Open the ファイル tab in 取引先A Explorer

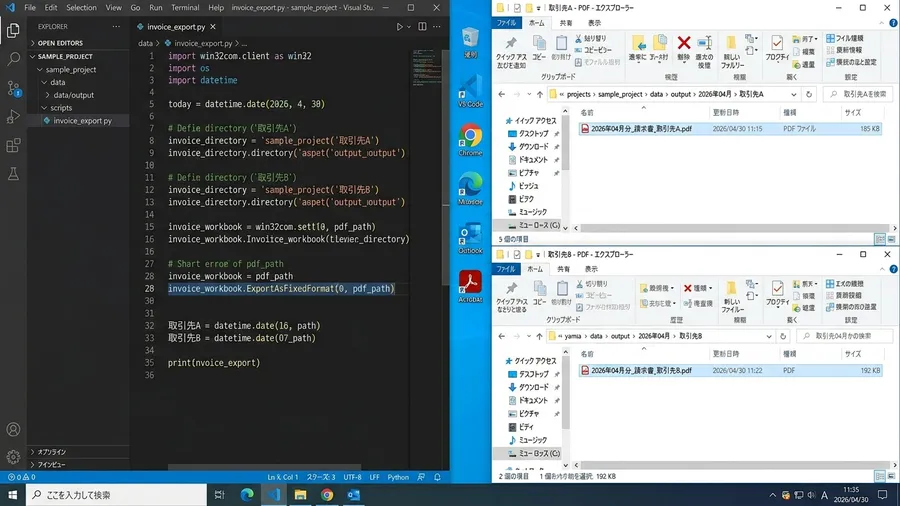[x=506, y=23]
